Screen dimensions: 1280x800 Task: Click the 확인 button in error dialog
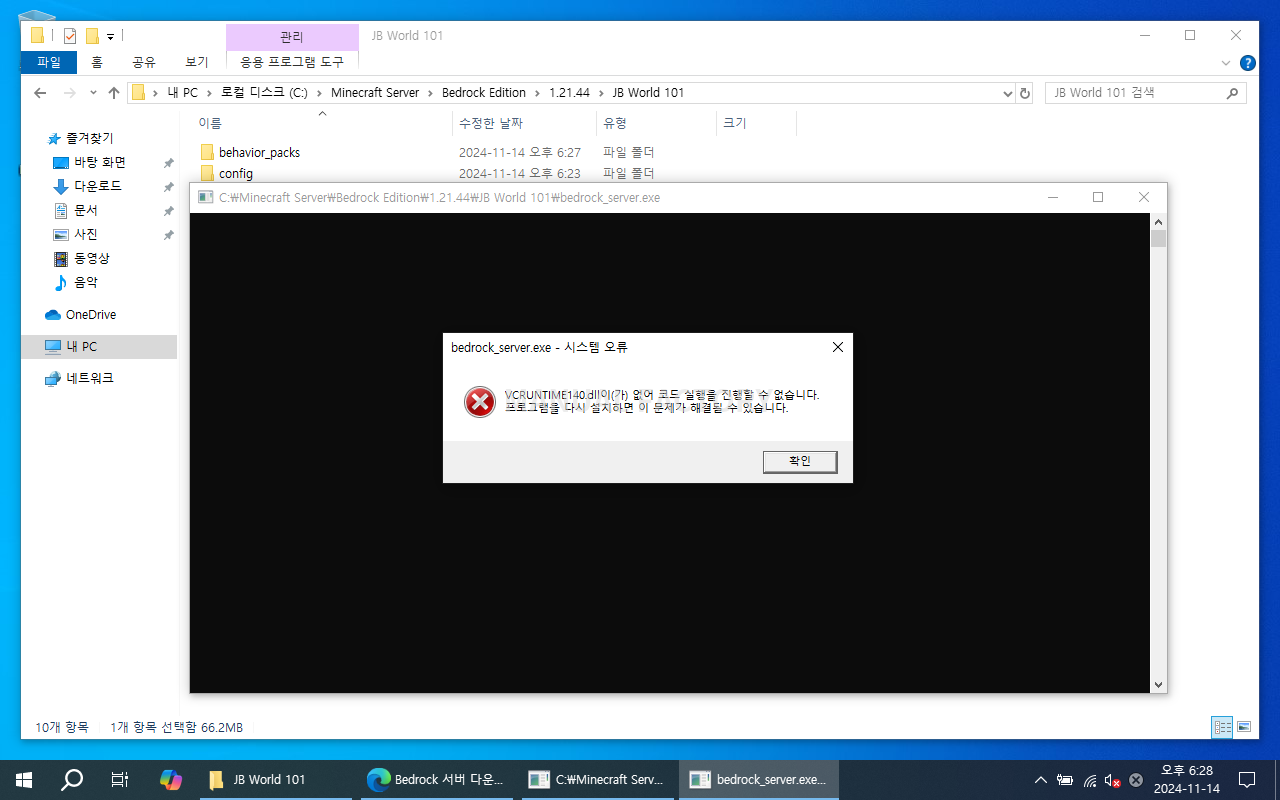tap(799, 461)
